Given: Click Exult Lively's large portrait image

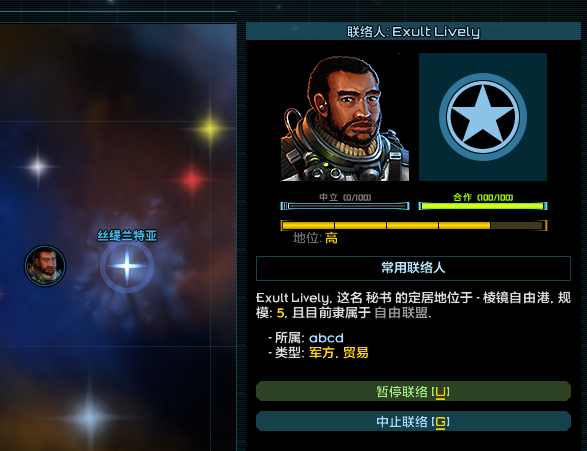Looking at the screenshot, I should pyautogui.click(x=345, y=118).
